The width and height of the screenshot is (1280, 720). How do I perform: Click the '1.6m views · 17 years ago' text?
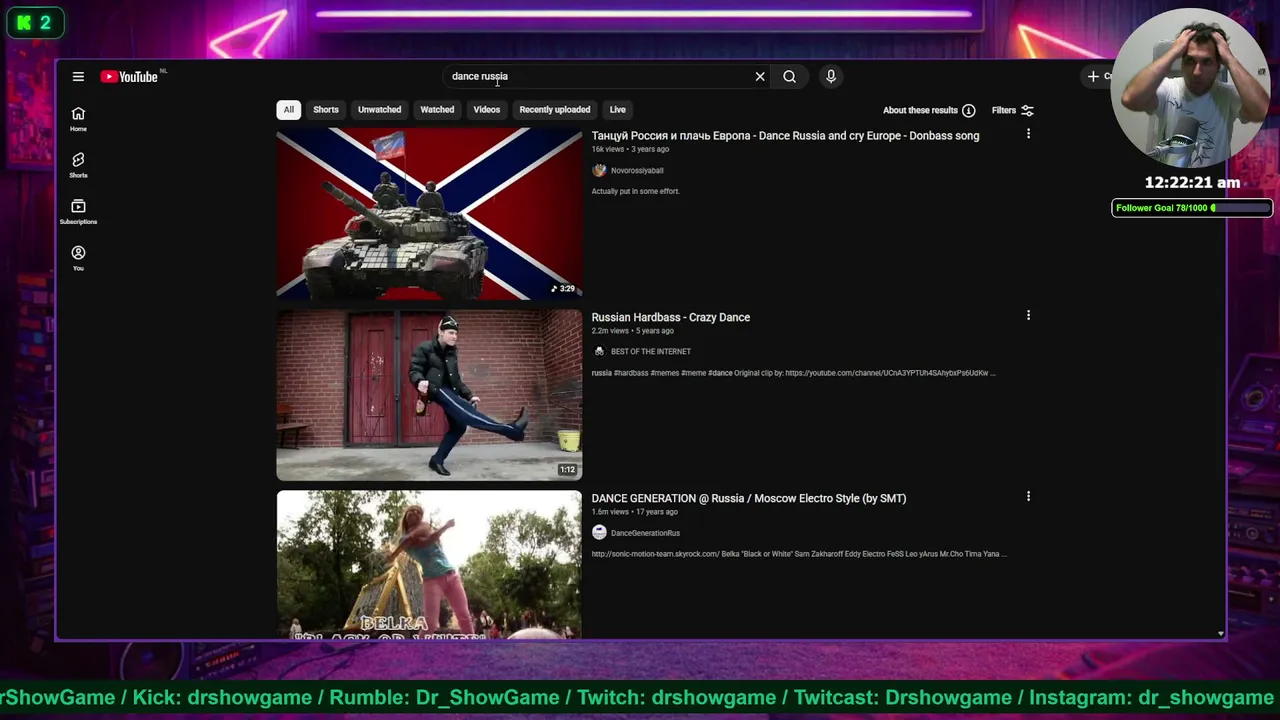tap(634, 512)
